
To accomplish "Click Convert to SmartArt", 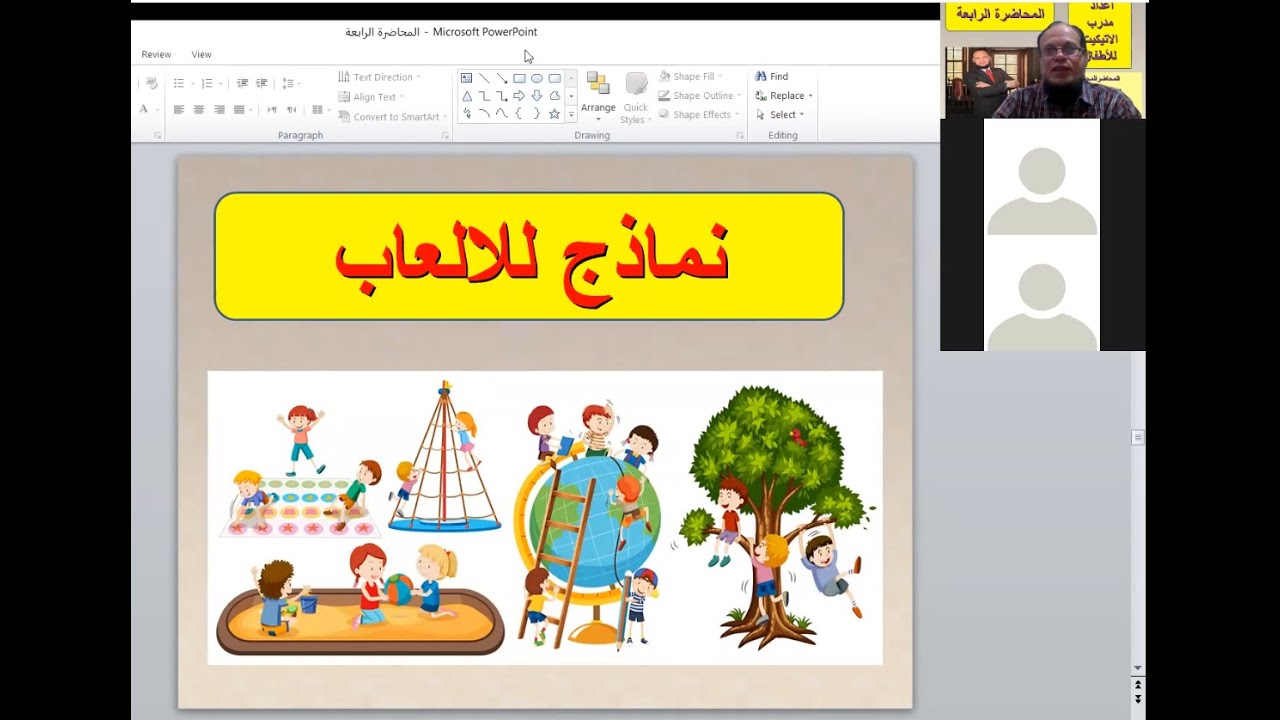I will (392, 117).
